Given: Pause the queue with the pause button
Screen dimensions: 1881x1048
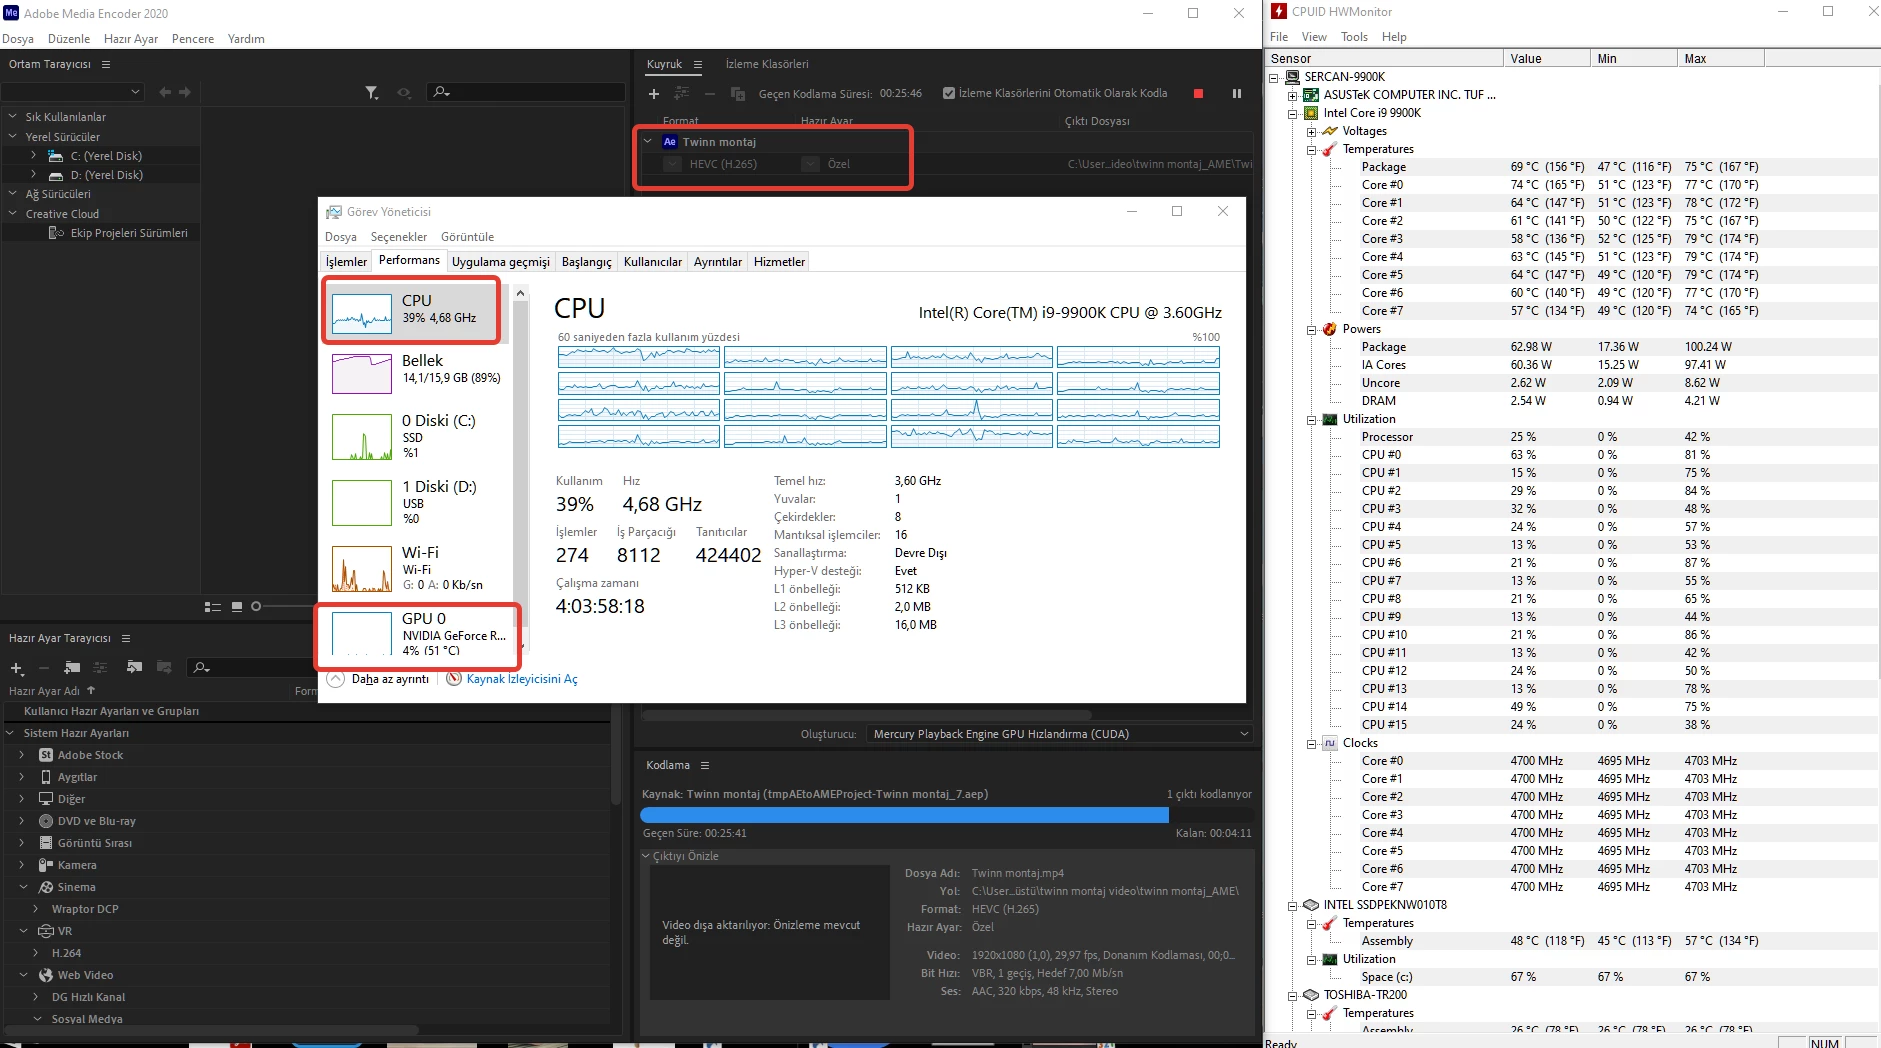Looking at the screenshot, I should pos(1237,93).
